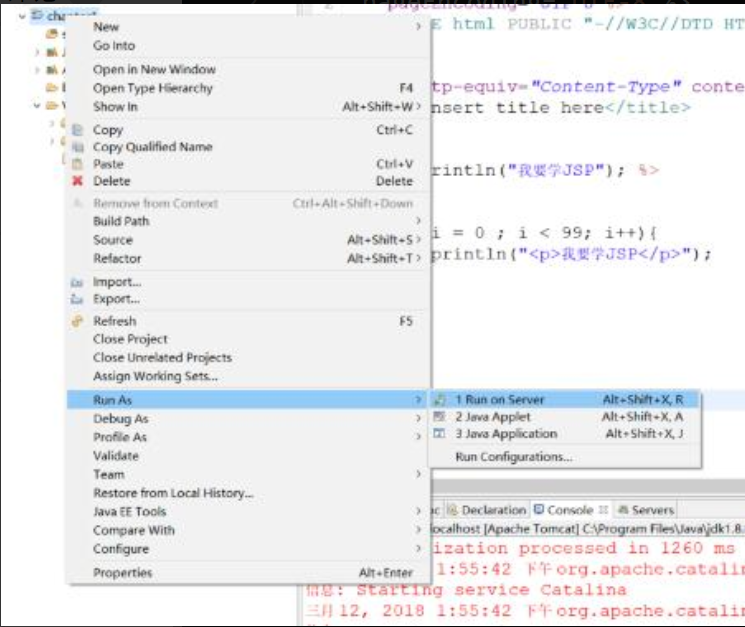Click the Build Path submenu arrow
This screenshot has width=745, height=627.
(x=418, y=221)
